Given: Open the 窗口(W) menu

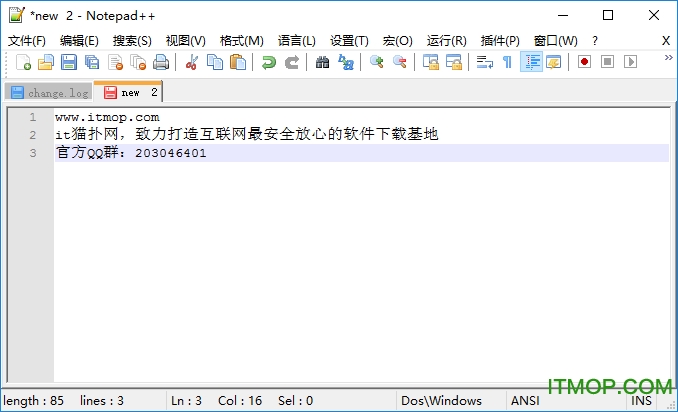Looking at the screenshot, I should (x=556, y=41).
